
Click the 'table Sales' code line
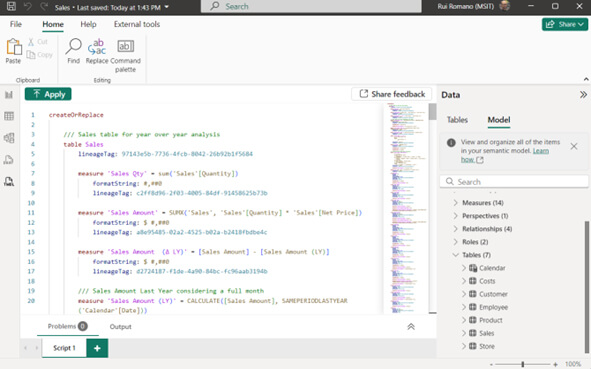coord(83,144)
